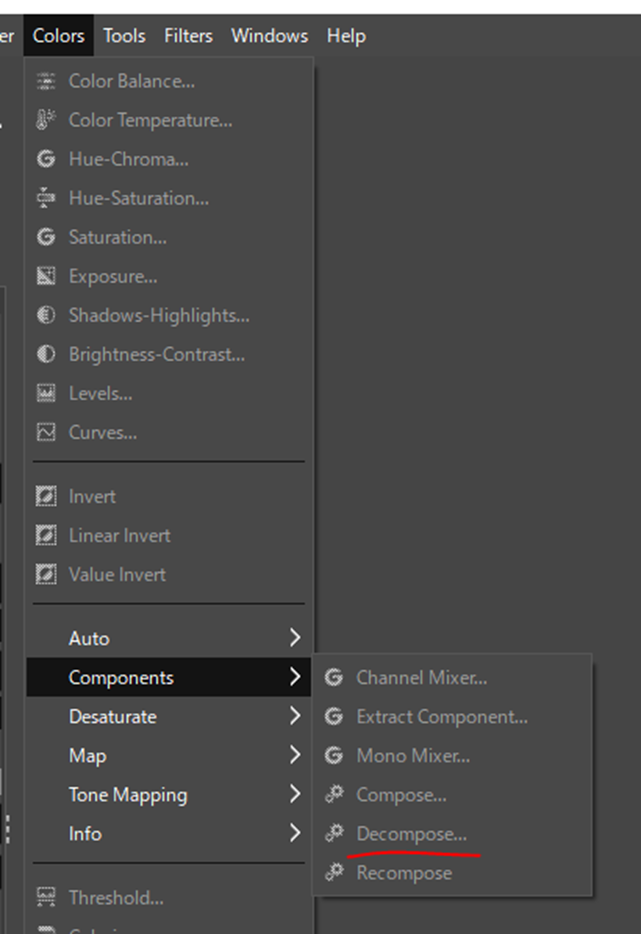This screenshot has height=934, width=641.
Task: Expand the Auto submenu arrow
Action: click(x=294, y=638)
